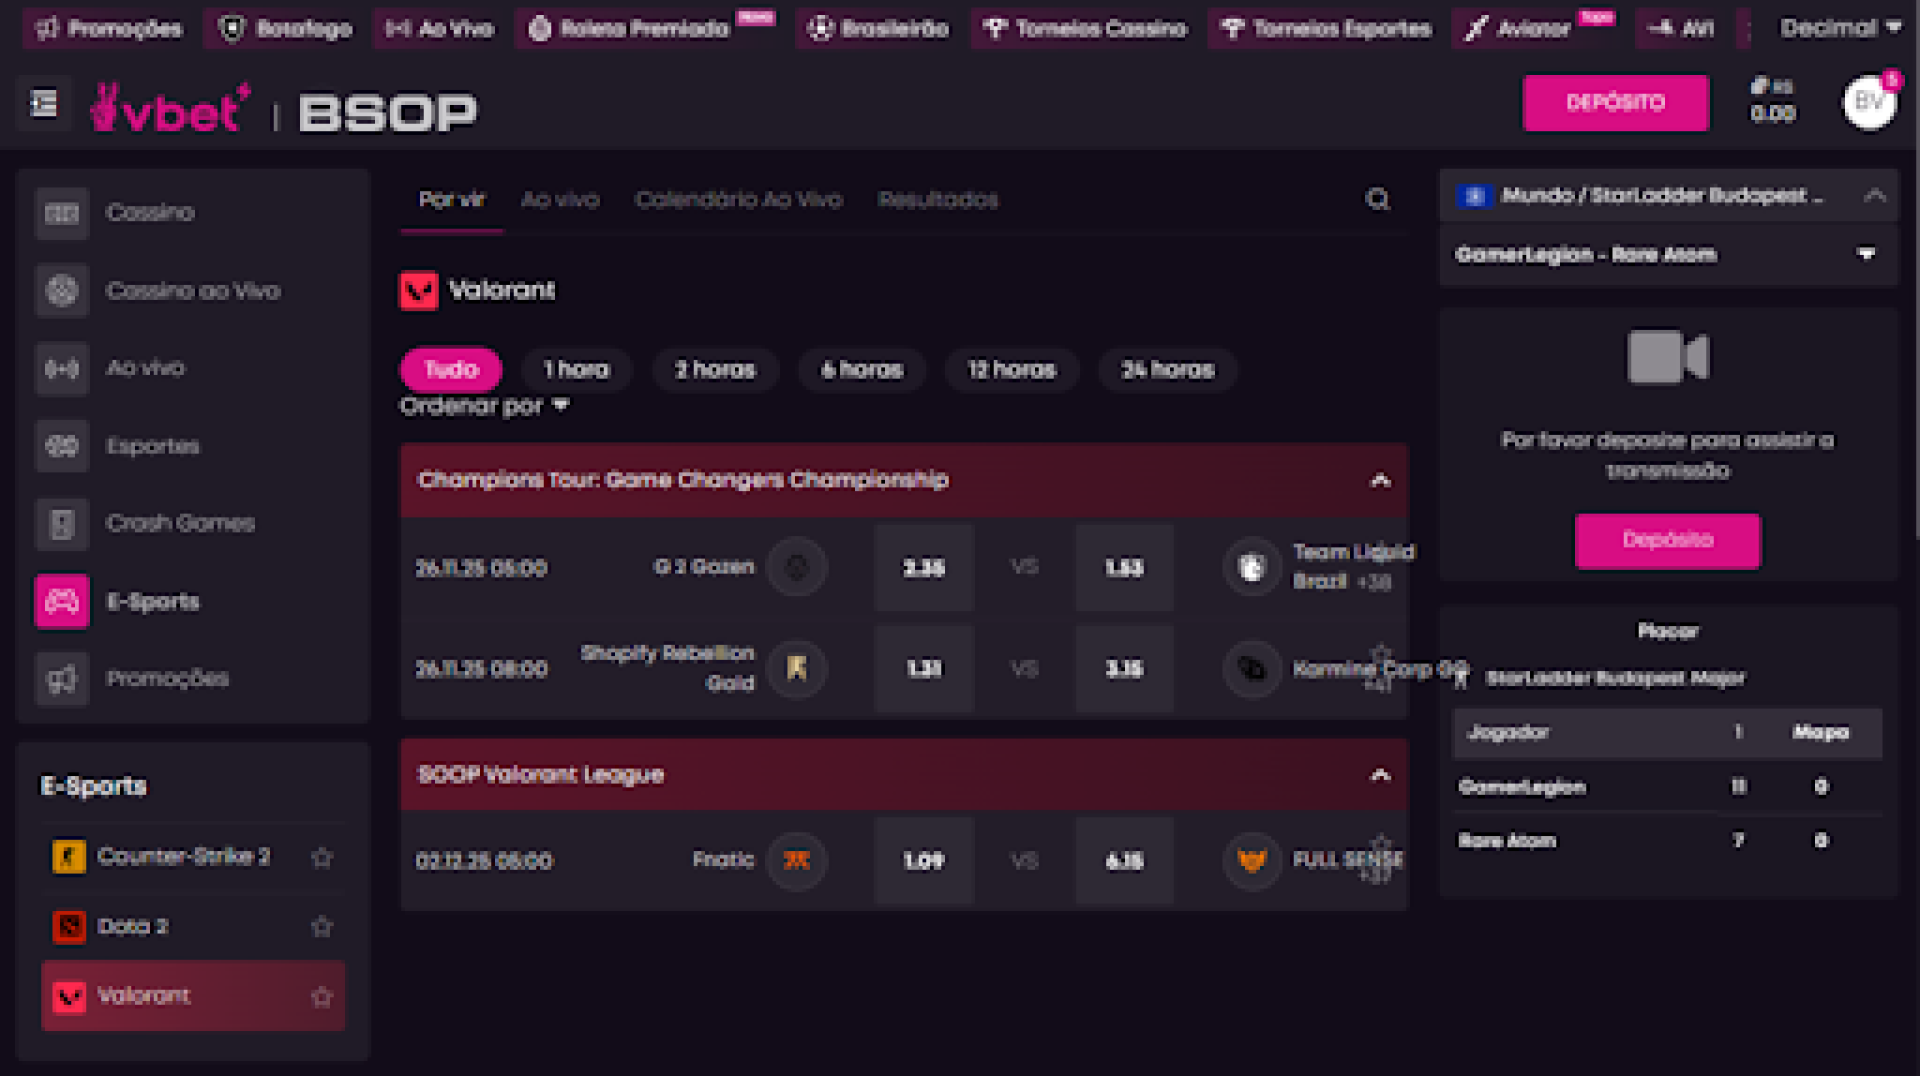Toggle the Valorant favorite star
The height and width of the screenshot is (1076, 1920).
(x=321, y=997)
